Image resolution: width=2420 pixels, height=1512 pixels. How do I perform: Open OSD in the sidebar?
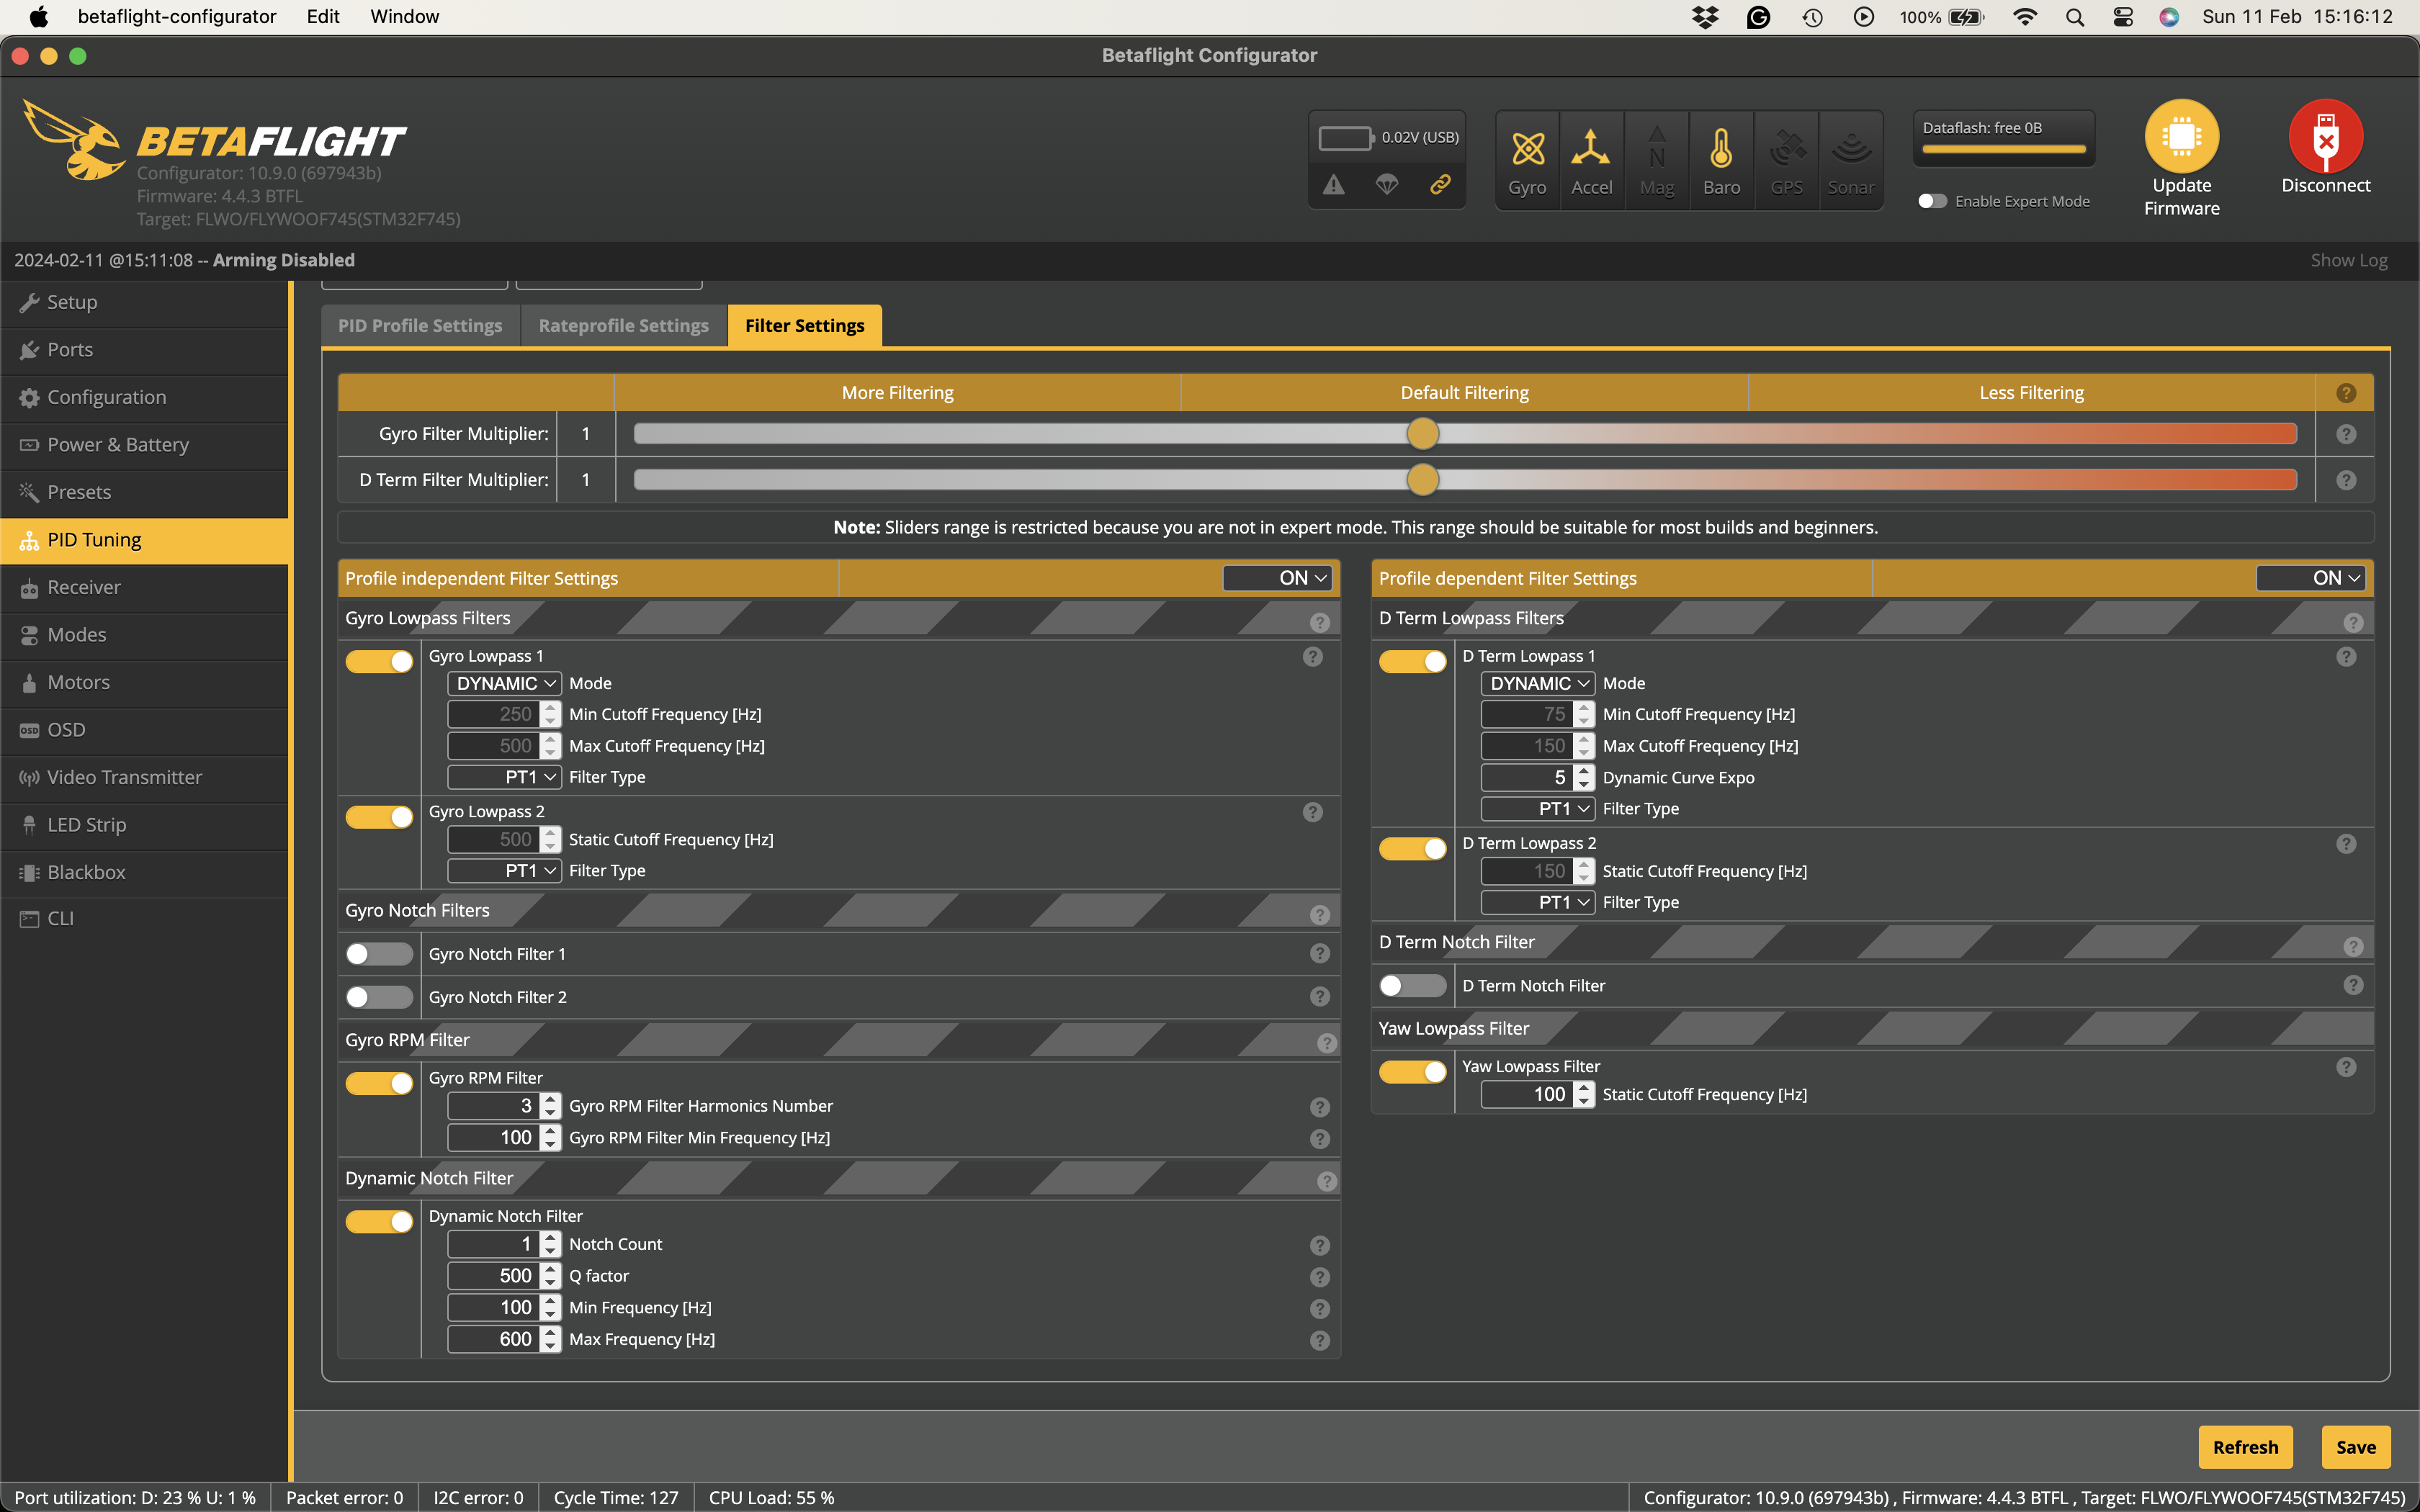[x=145, y=730]
